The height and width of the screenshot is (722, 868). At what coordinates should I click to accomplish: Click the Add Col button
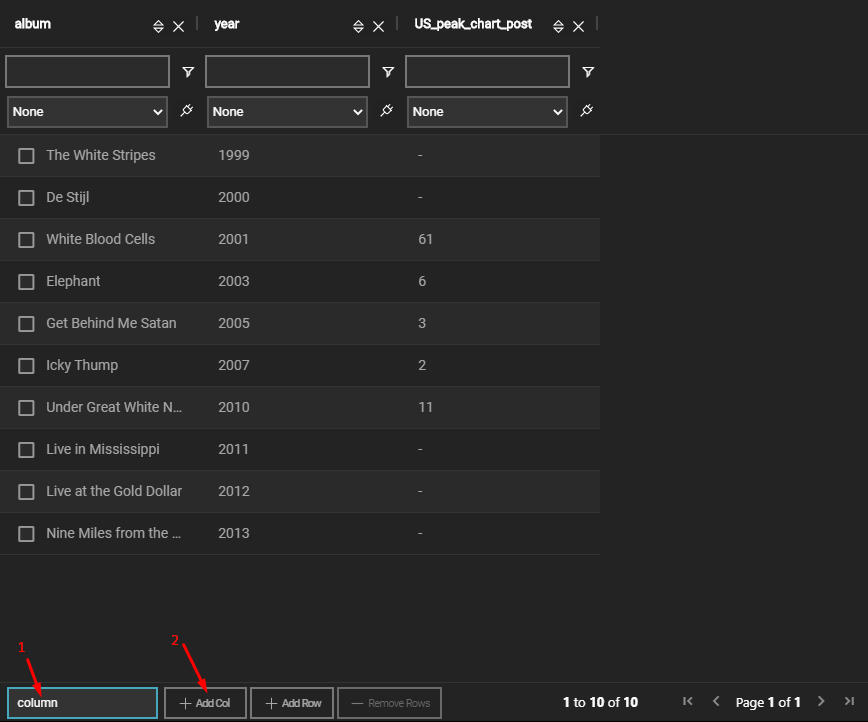tap(204, 702)
